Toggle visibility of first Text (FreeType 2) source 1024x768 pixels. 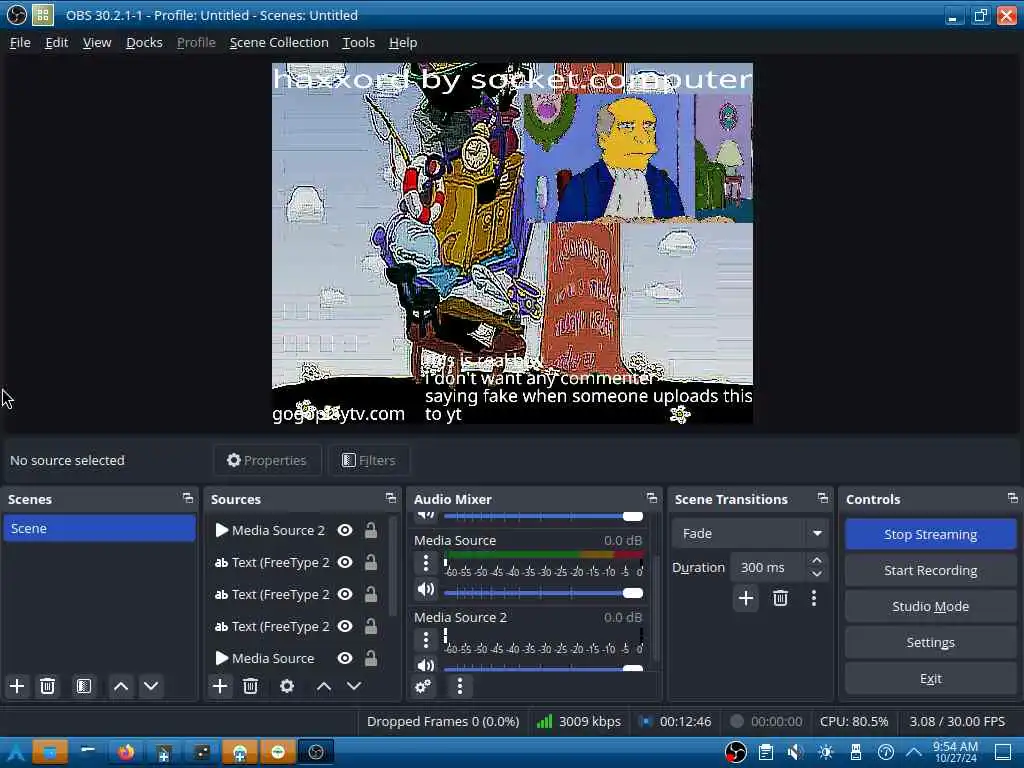click(345, 562)
